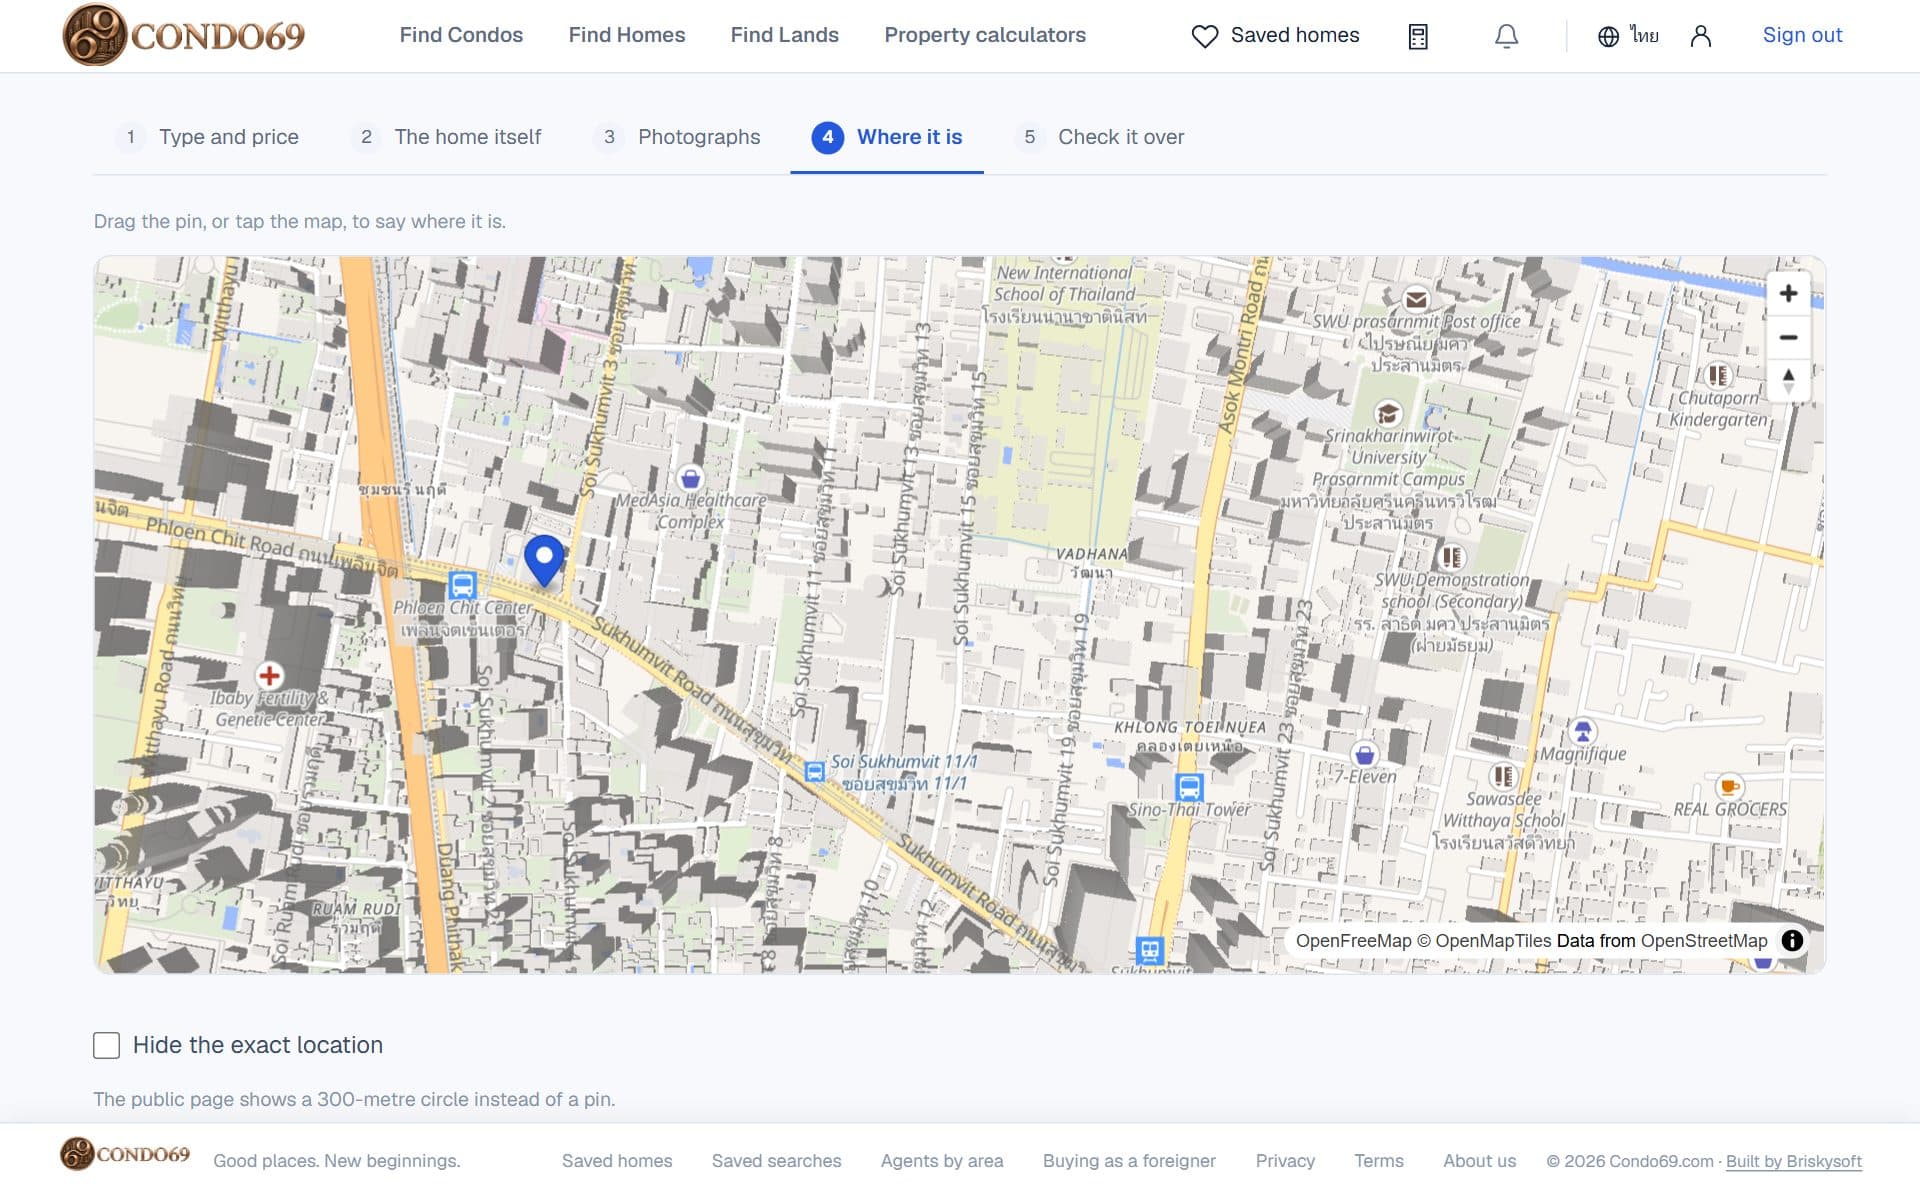Open Property calculators menu
The width and height of the screenshot is (1920, 1200).
point(985,35)
